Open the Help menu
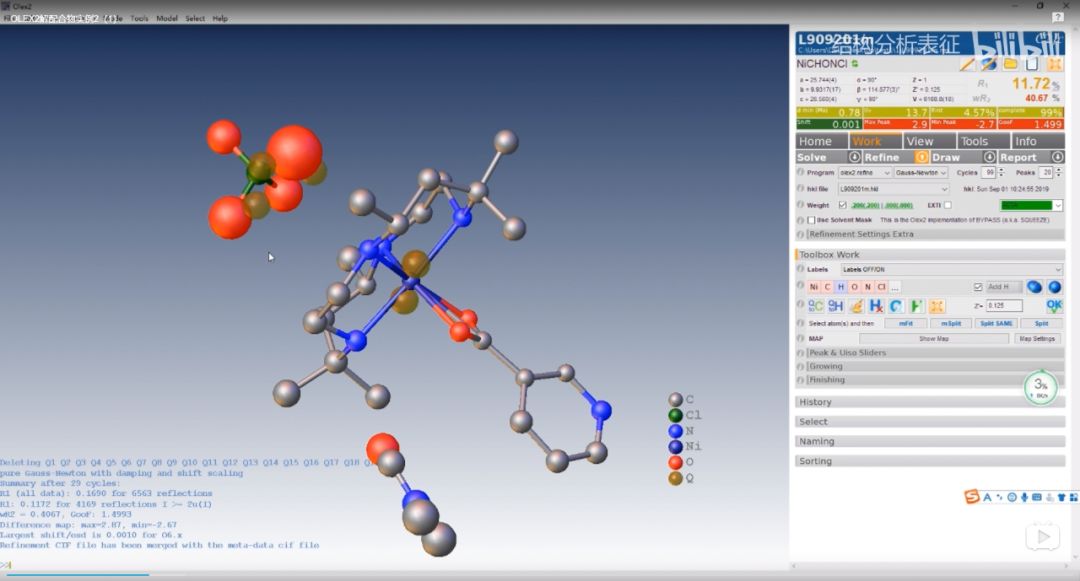Viewport: 1080px width, 581px height. (x=220, y=19)
